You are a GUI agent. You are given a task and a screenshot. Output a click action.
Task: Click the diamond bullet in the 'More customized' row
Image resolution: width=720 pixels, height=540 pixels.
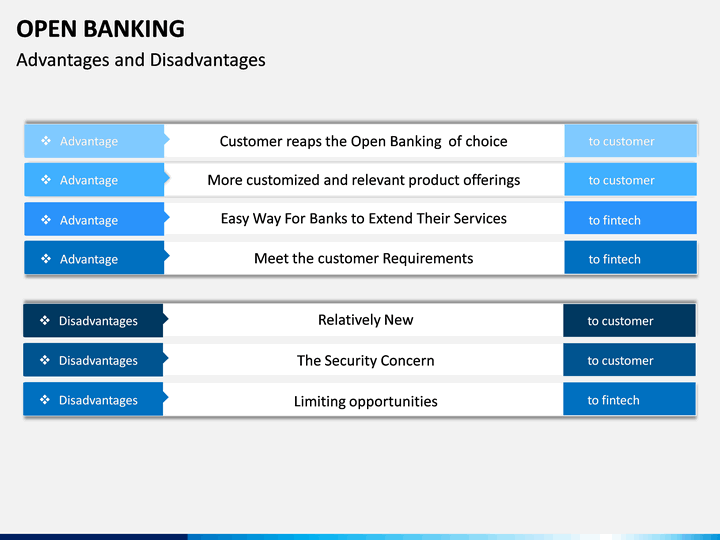click(46, 180)
